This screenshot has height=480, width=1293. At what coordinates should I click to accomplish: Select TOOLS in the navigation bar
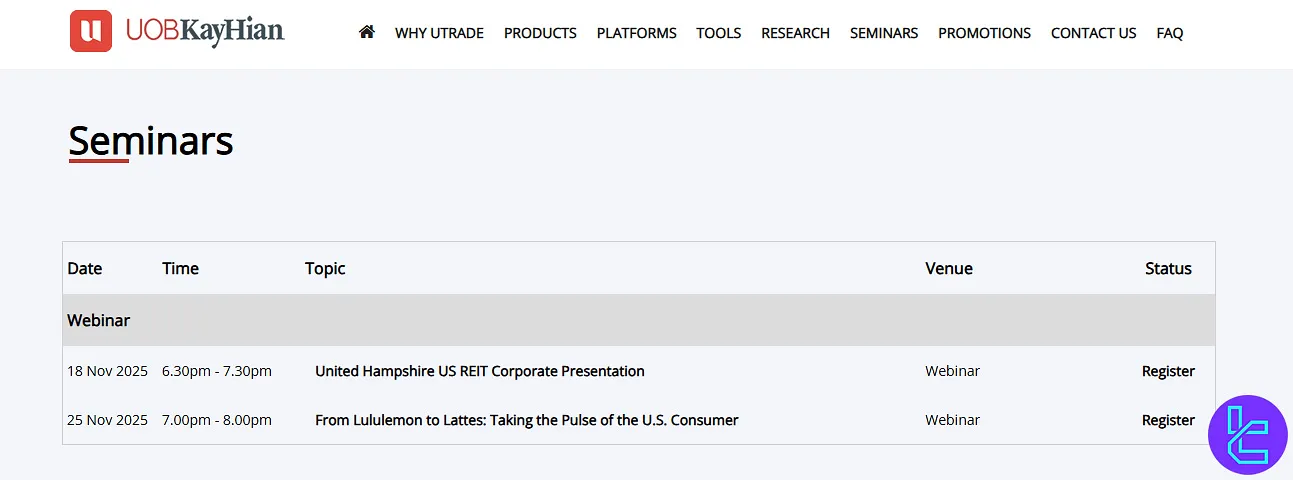pos(718,33)
